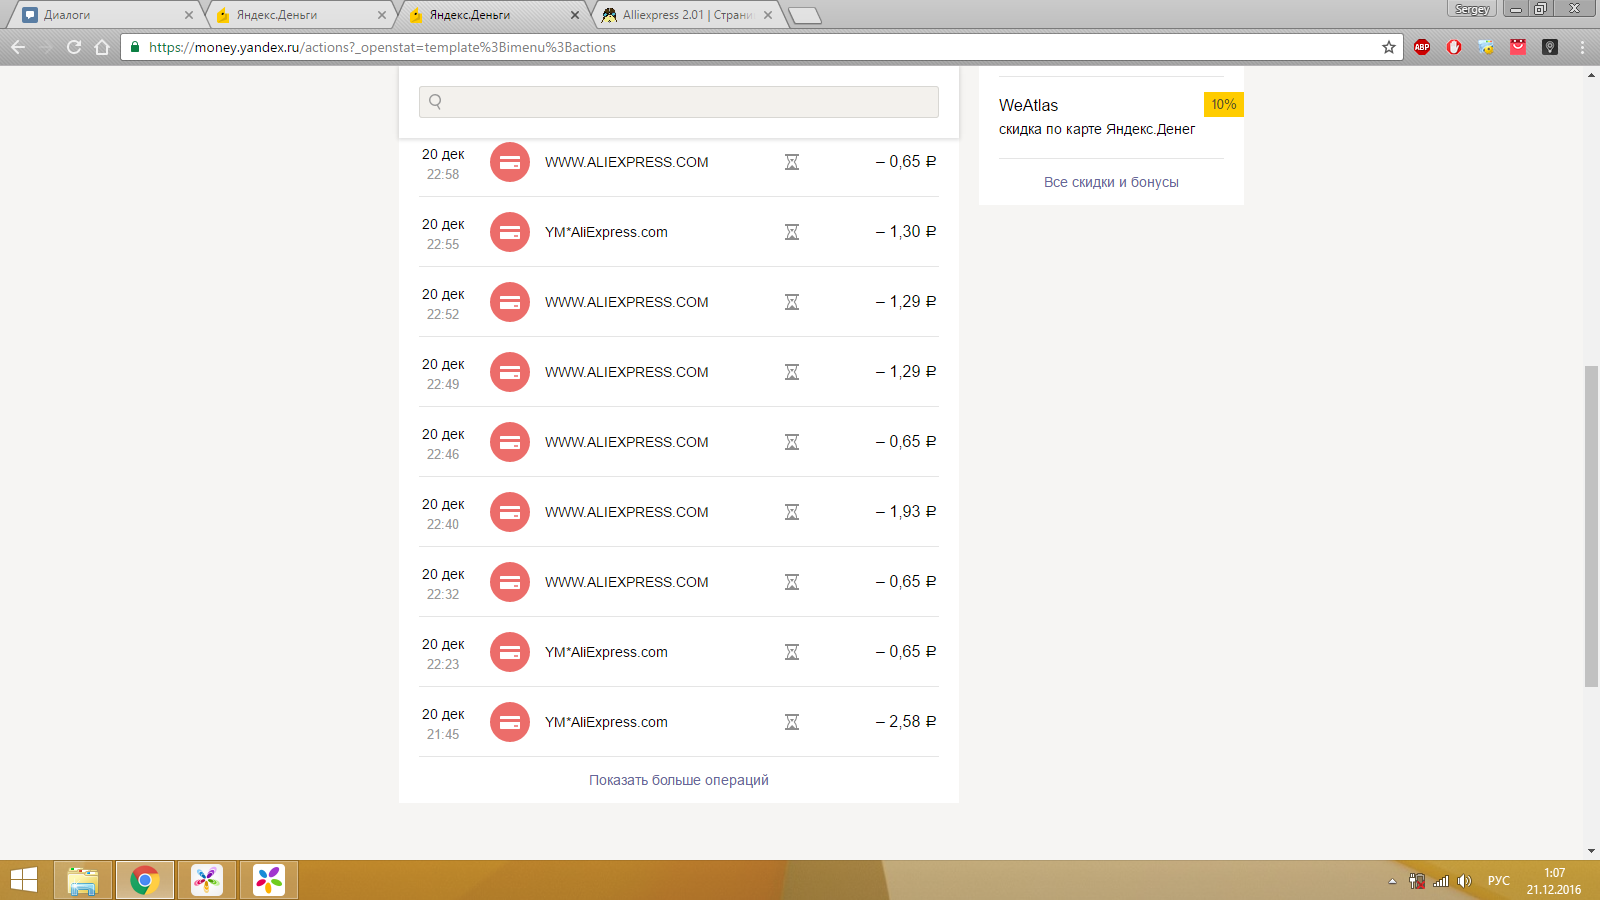Open the red stop-hand extension icon

coord(1454,47)
